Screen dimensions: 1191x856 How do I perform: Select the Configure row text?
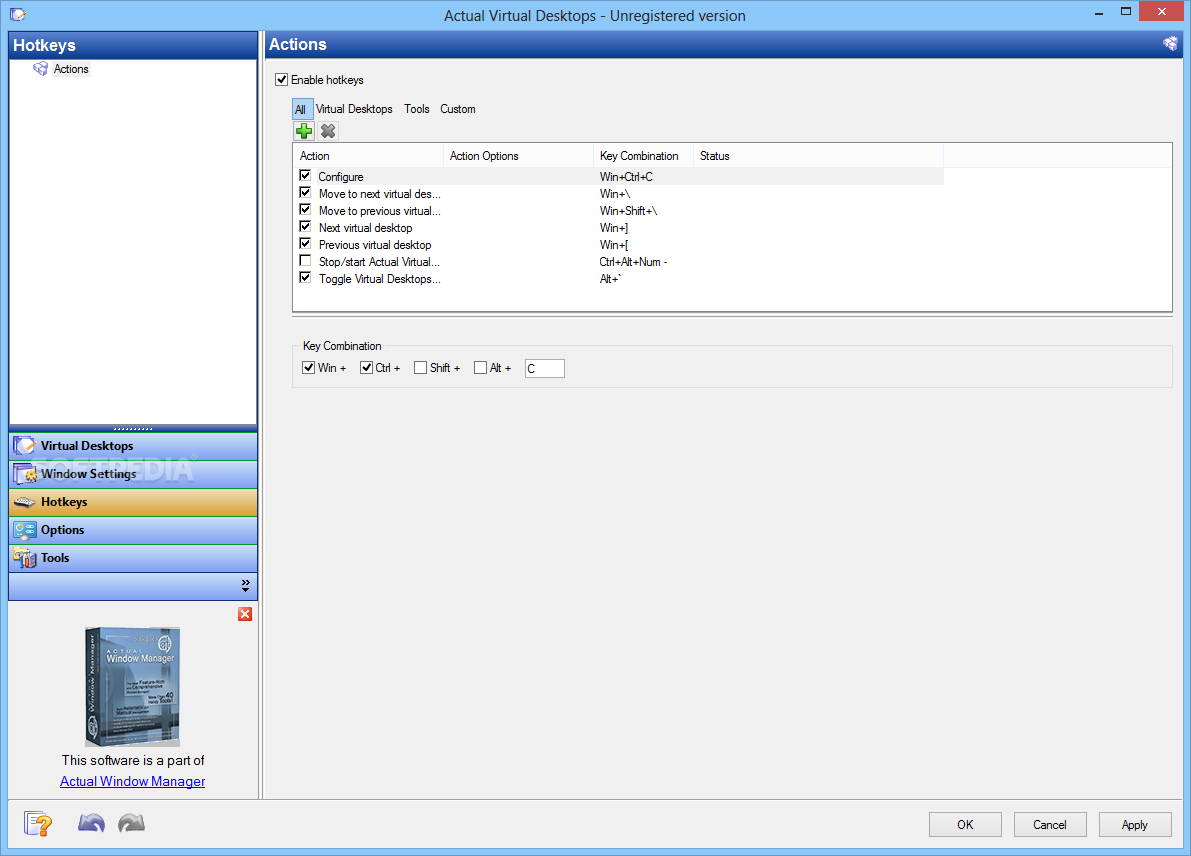[x=340, y=177]
